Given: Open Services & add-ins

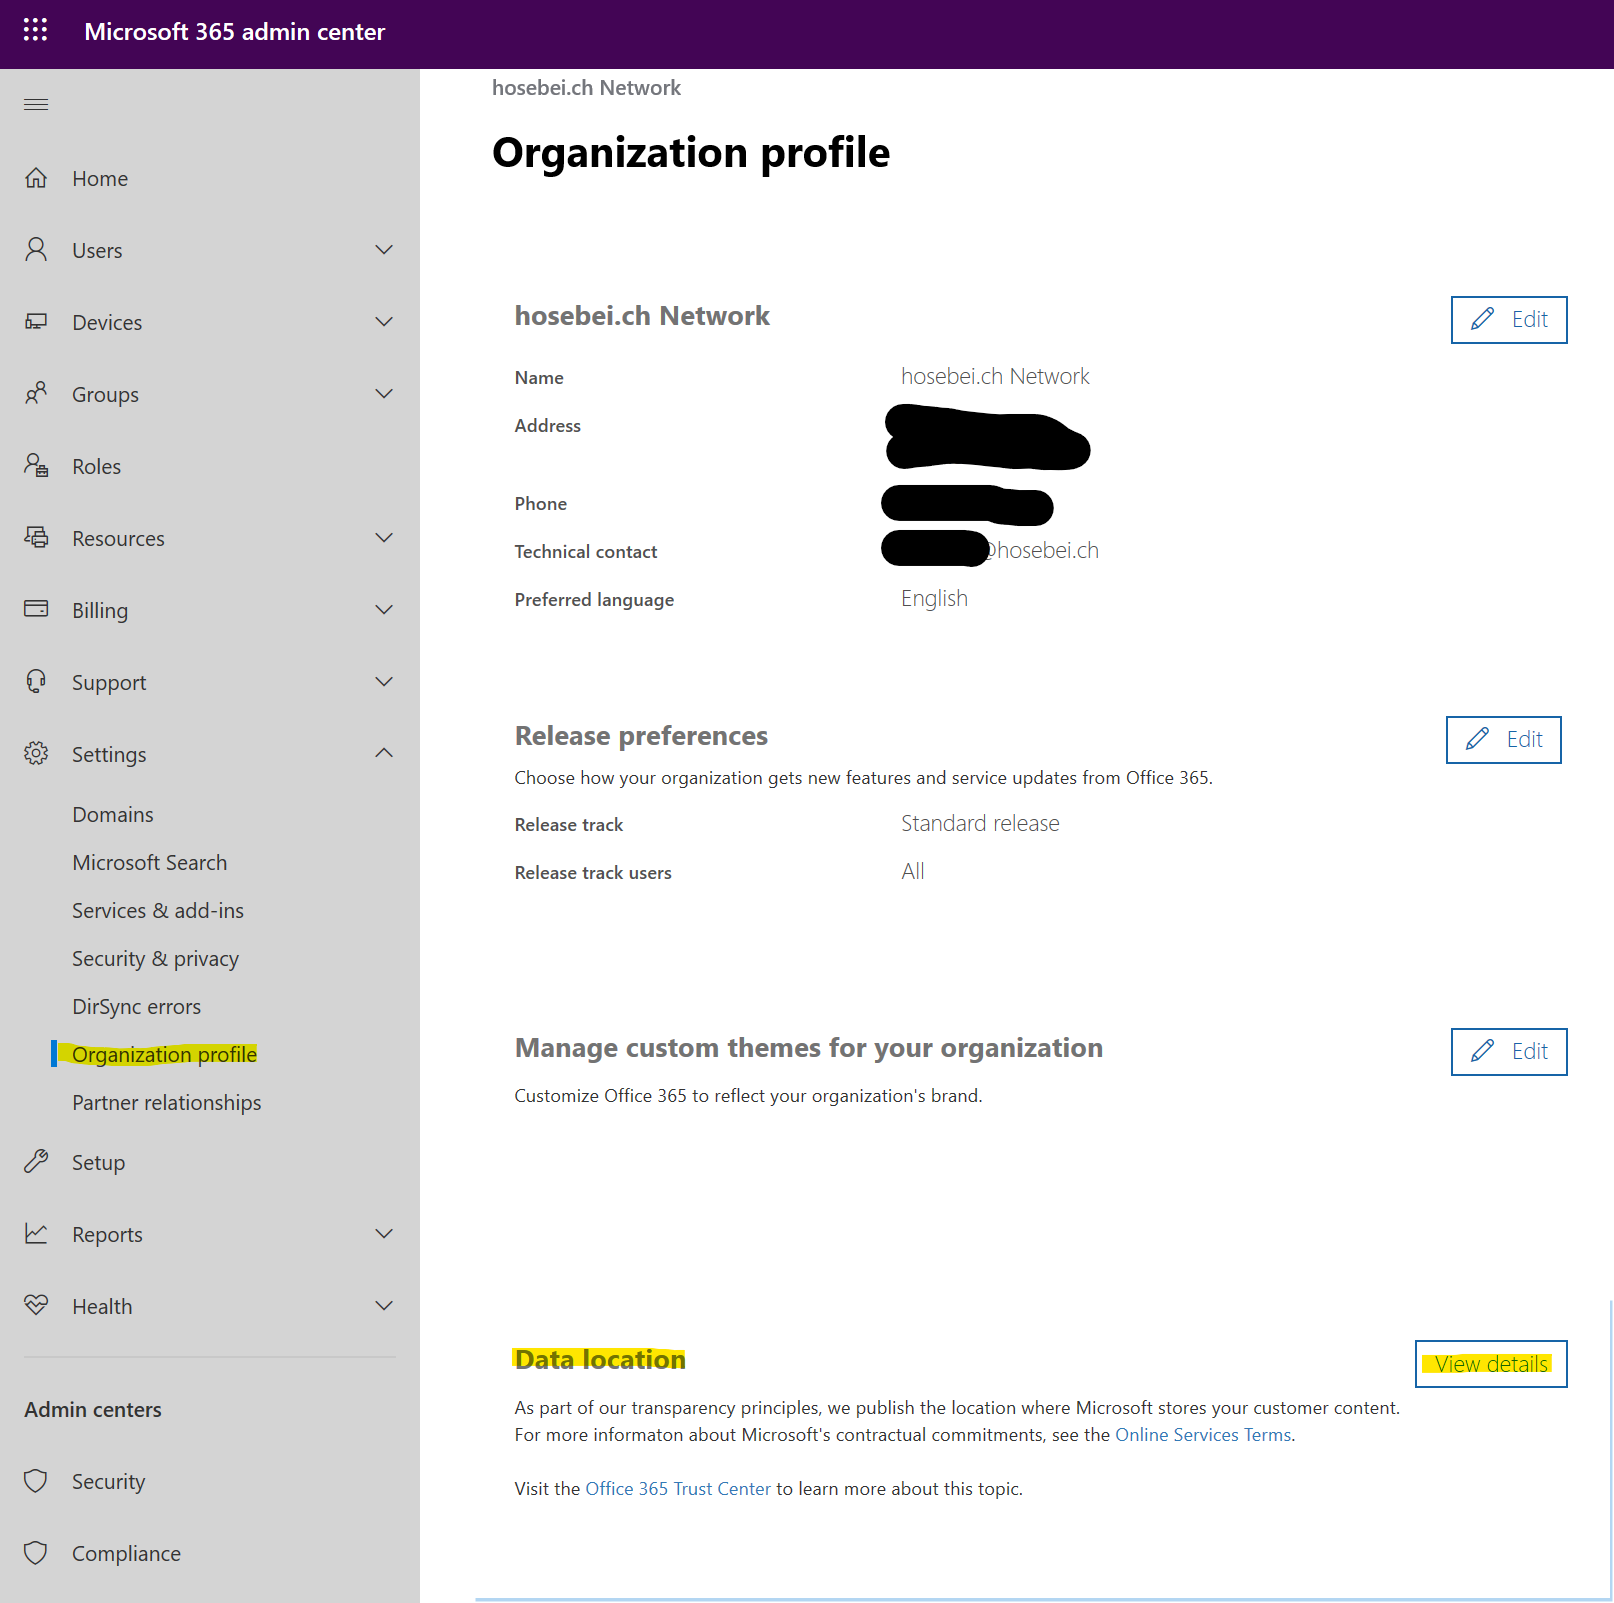Looking at the screenshot, I should (158, 911).
